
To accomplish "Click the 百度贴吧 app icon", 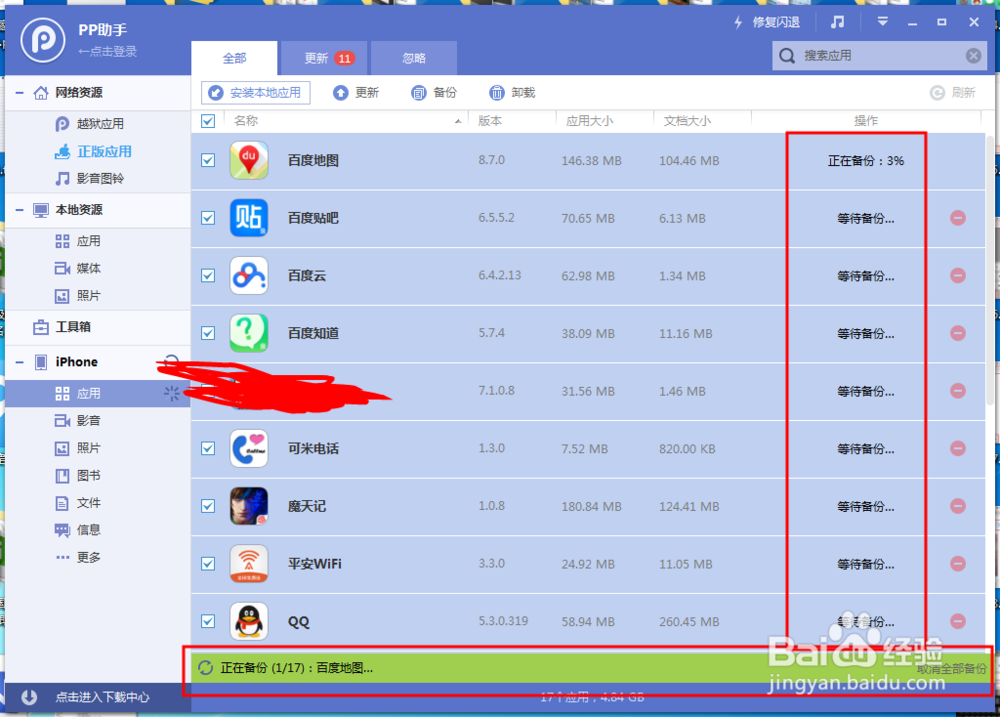I will [249, 218].
